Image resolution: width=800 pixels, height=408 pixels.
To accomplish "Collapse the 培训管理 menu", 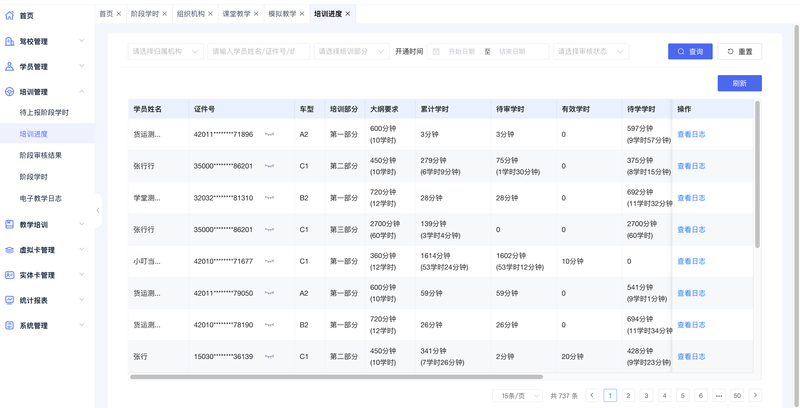I will (82, 91).
